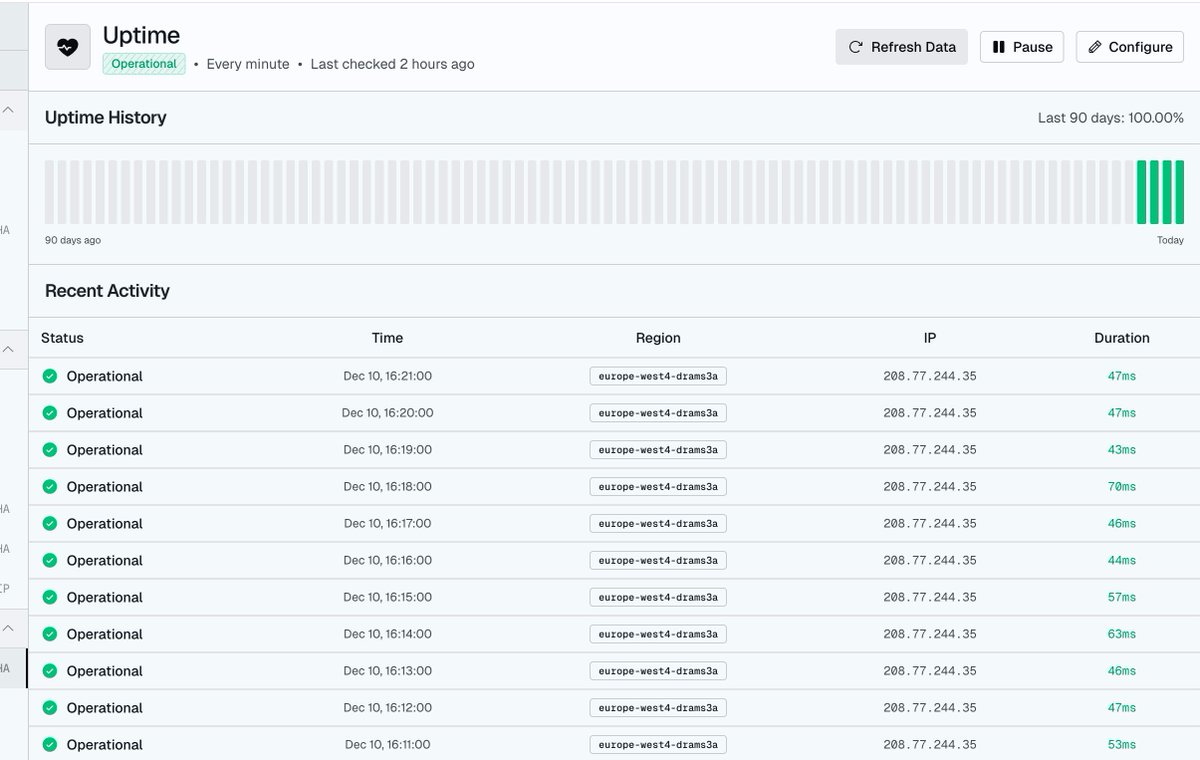Click the Operational status badge under Uptime
Viewport: 1200px width, 760px height.
coord(144,64)
